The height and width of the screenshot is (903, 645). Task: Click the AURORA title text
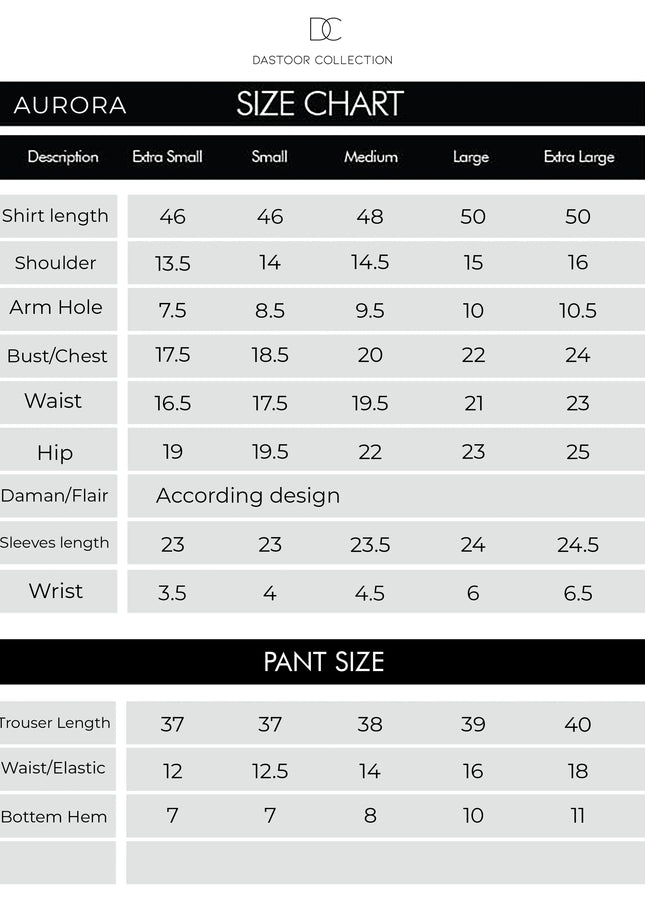[70, 105]
